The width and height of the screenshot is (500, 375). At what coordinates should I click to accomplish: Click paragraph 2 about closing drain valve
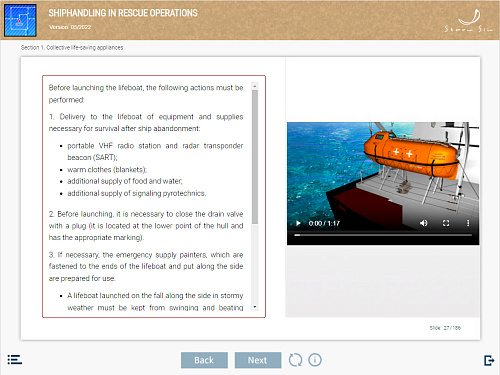pyautogui.click(x=146, y=226)
